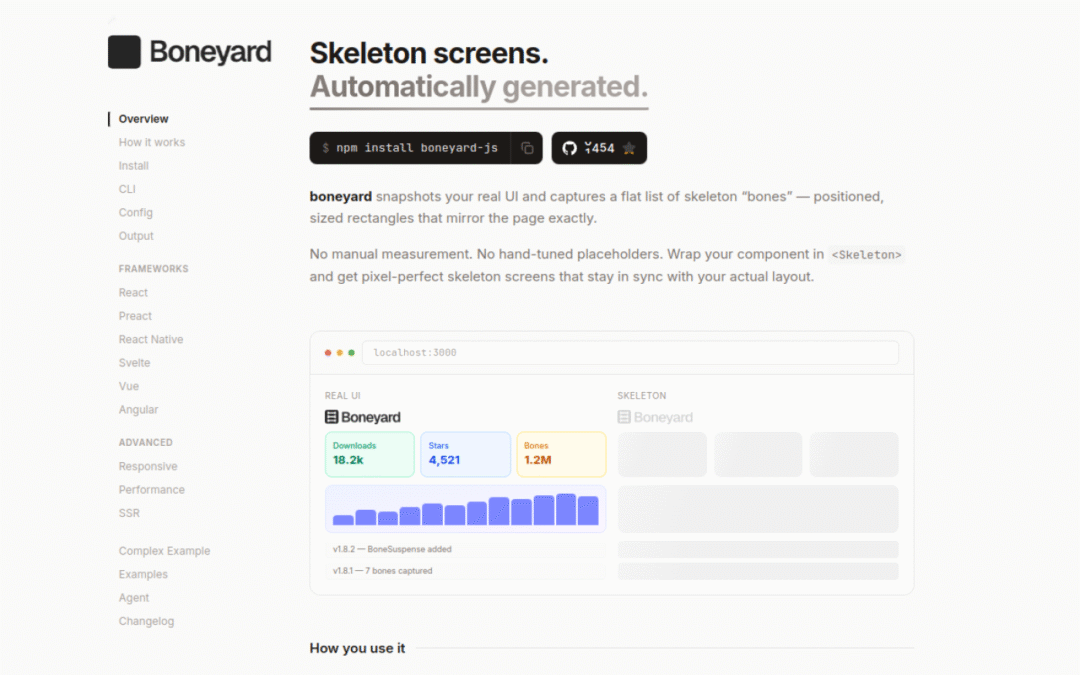Click the localhost:3000 address bar
This screenshot has height=675, width=1080.
click(630, 353)
